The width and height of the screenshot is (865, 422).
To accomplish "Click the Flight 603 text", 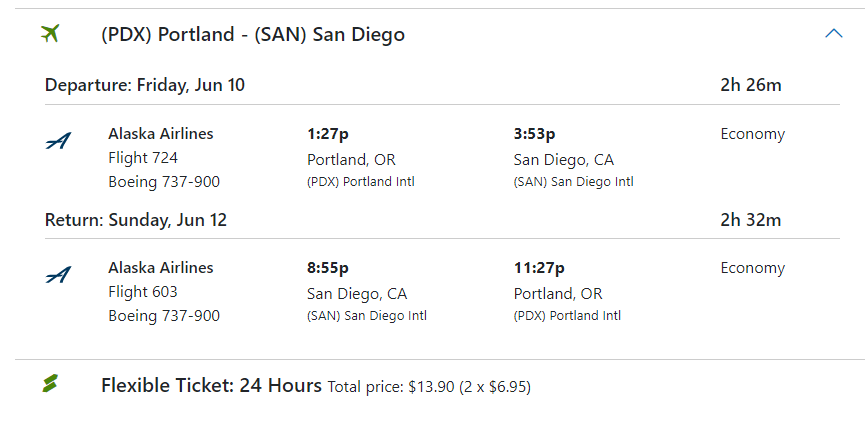I will pos(143,291).
